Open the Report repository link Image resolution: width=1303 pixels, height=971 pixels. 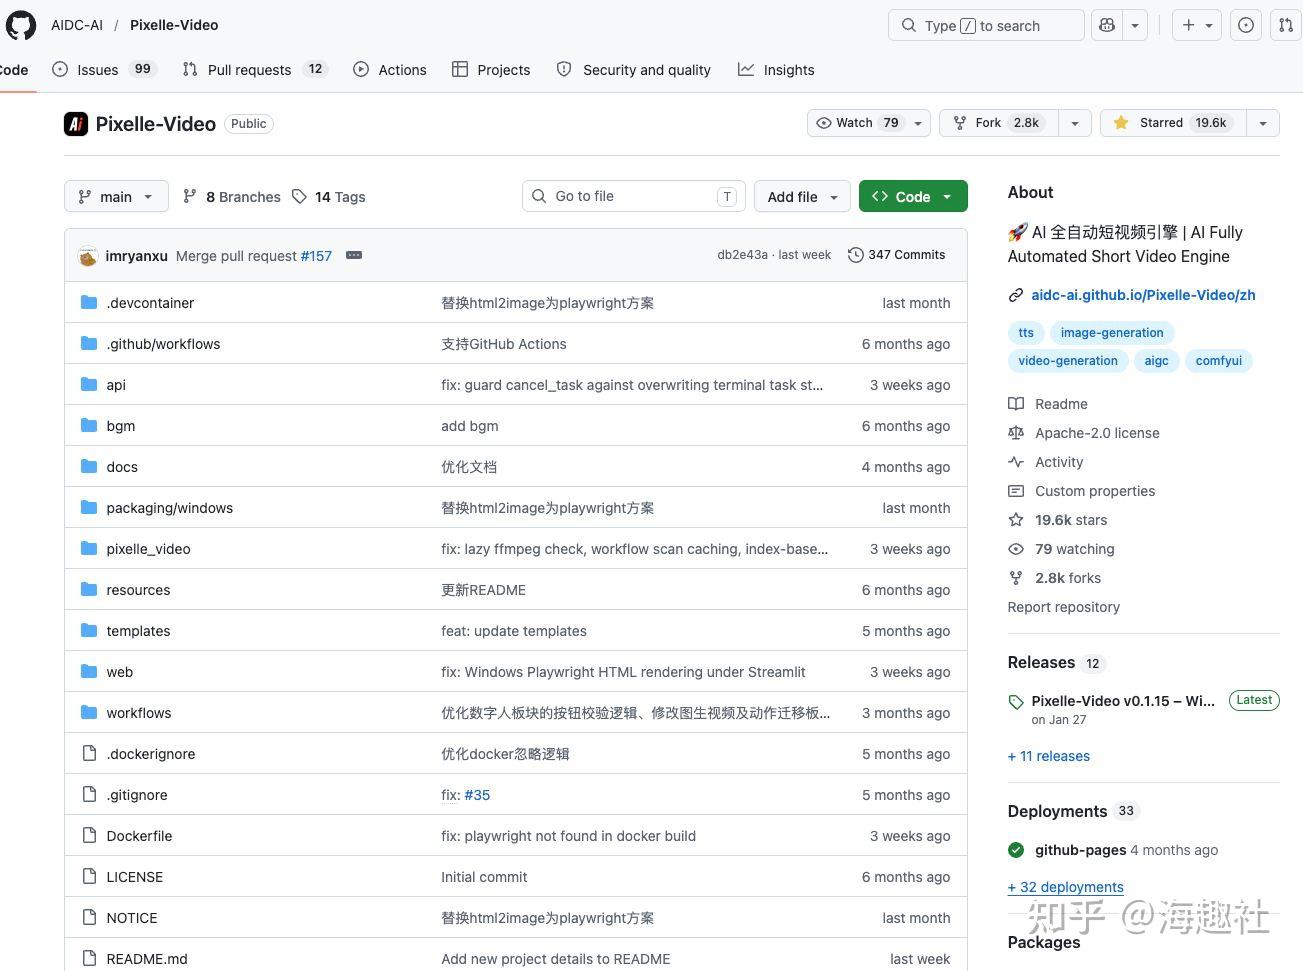pos(1064,607)
